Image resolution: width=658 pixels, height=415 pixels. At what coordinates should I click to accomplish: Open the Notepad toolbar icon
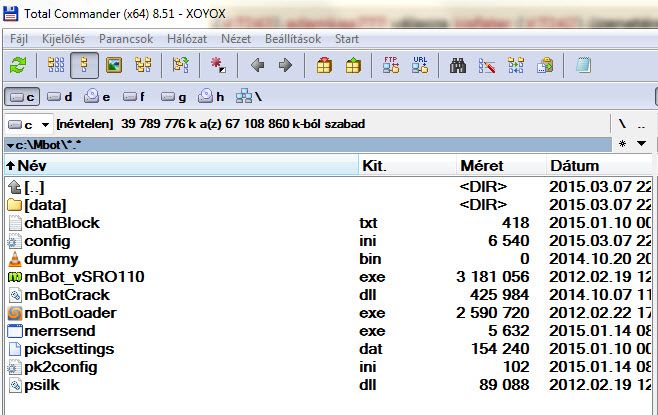tap(583, 65)
